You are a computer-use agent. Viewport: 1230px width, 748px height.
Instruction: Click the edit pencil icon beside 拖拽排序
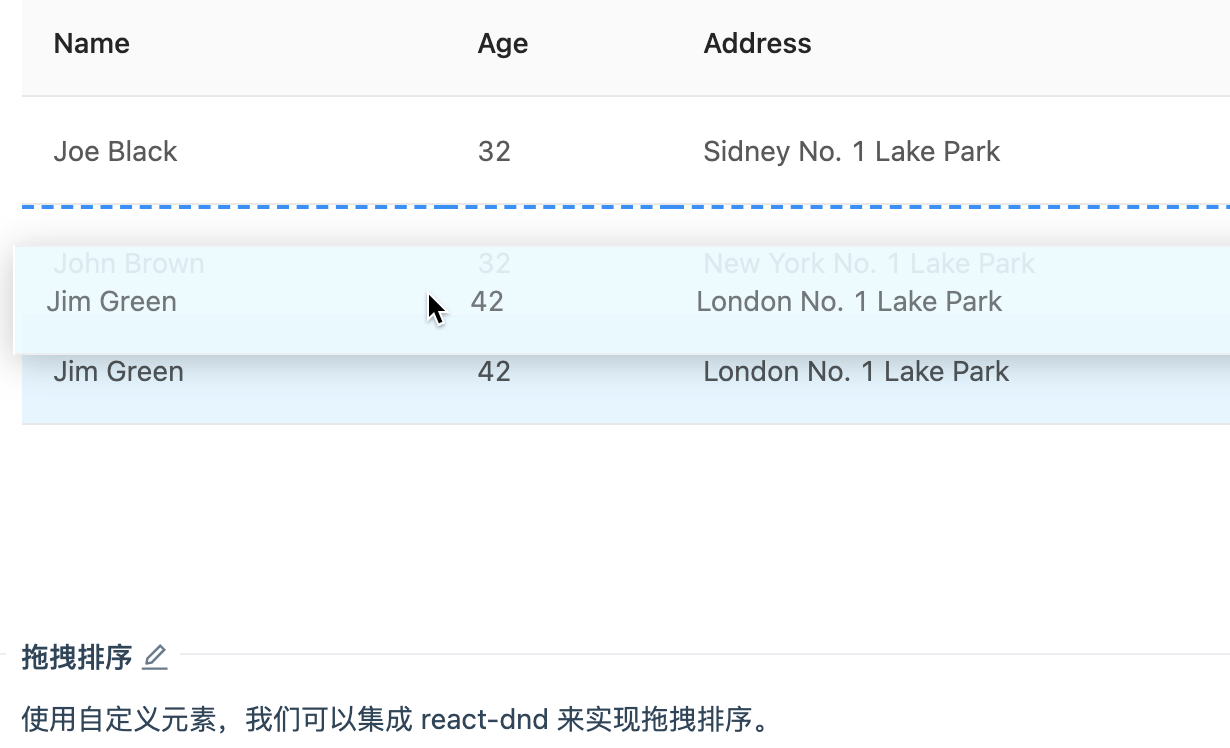point(155,657)
